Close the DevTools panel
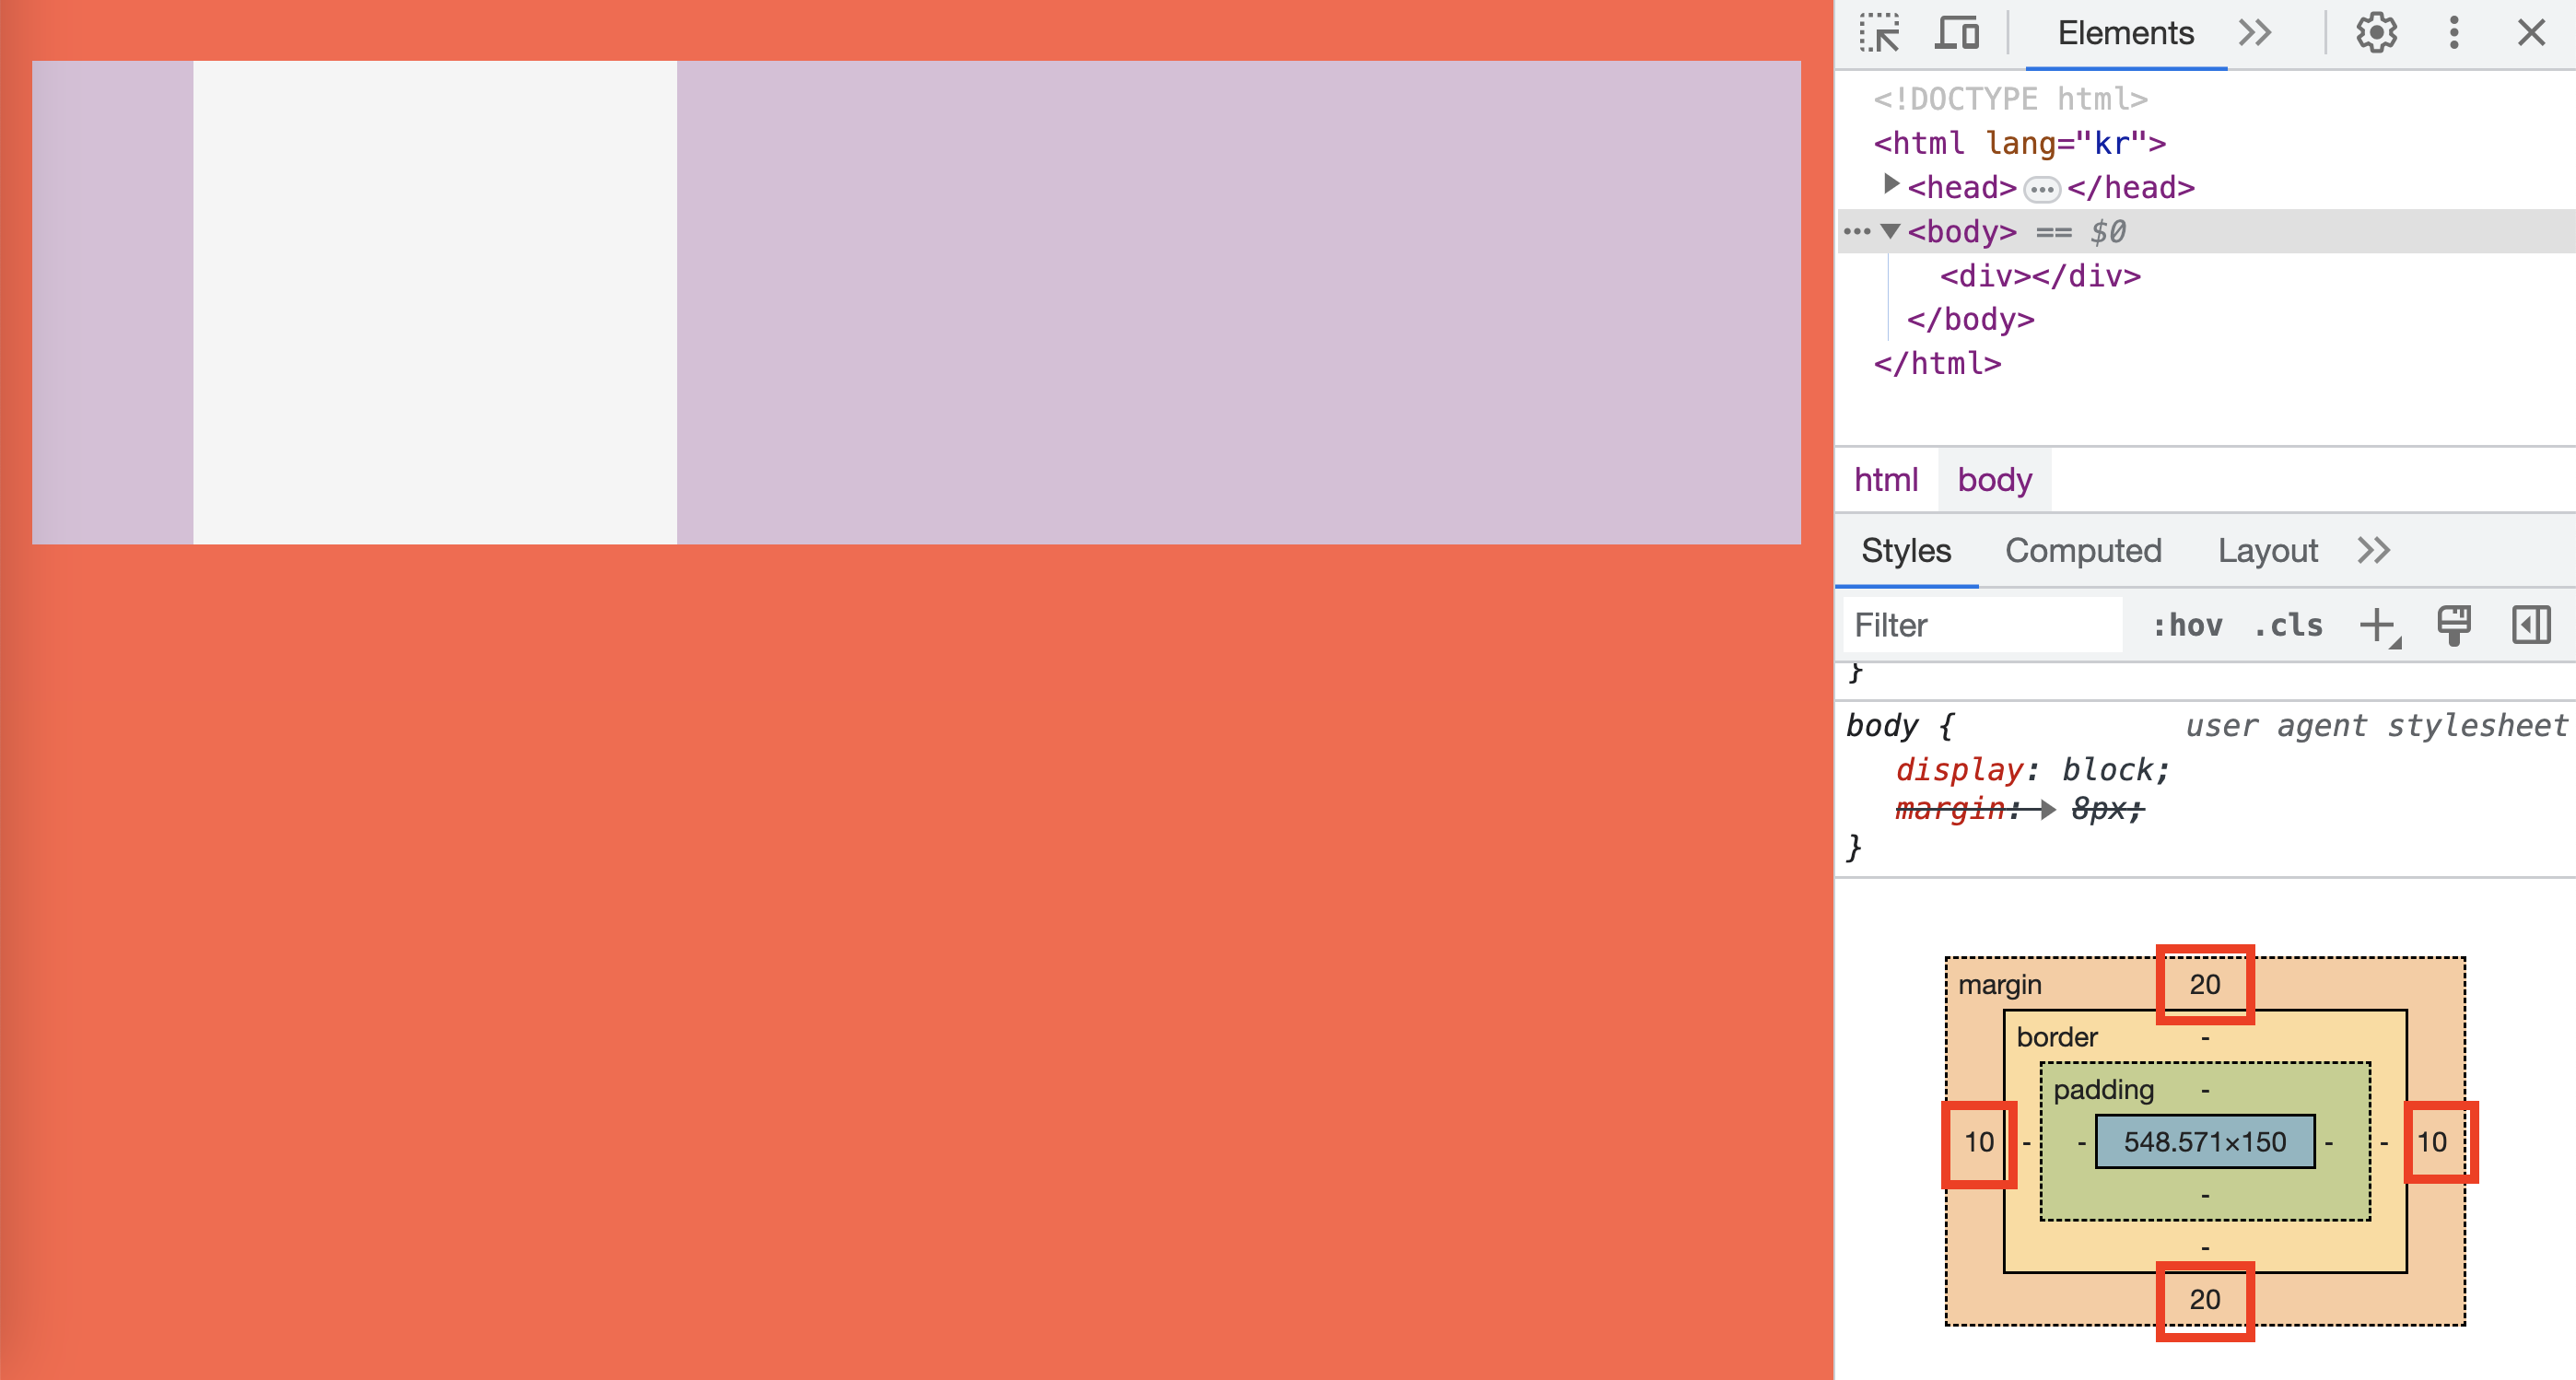The height and width of the screenshot is (1380, 2576). pyautogui.click(x=2531, y=34)
